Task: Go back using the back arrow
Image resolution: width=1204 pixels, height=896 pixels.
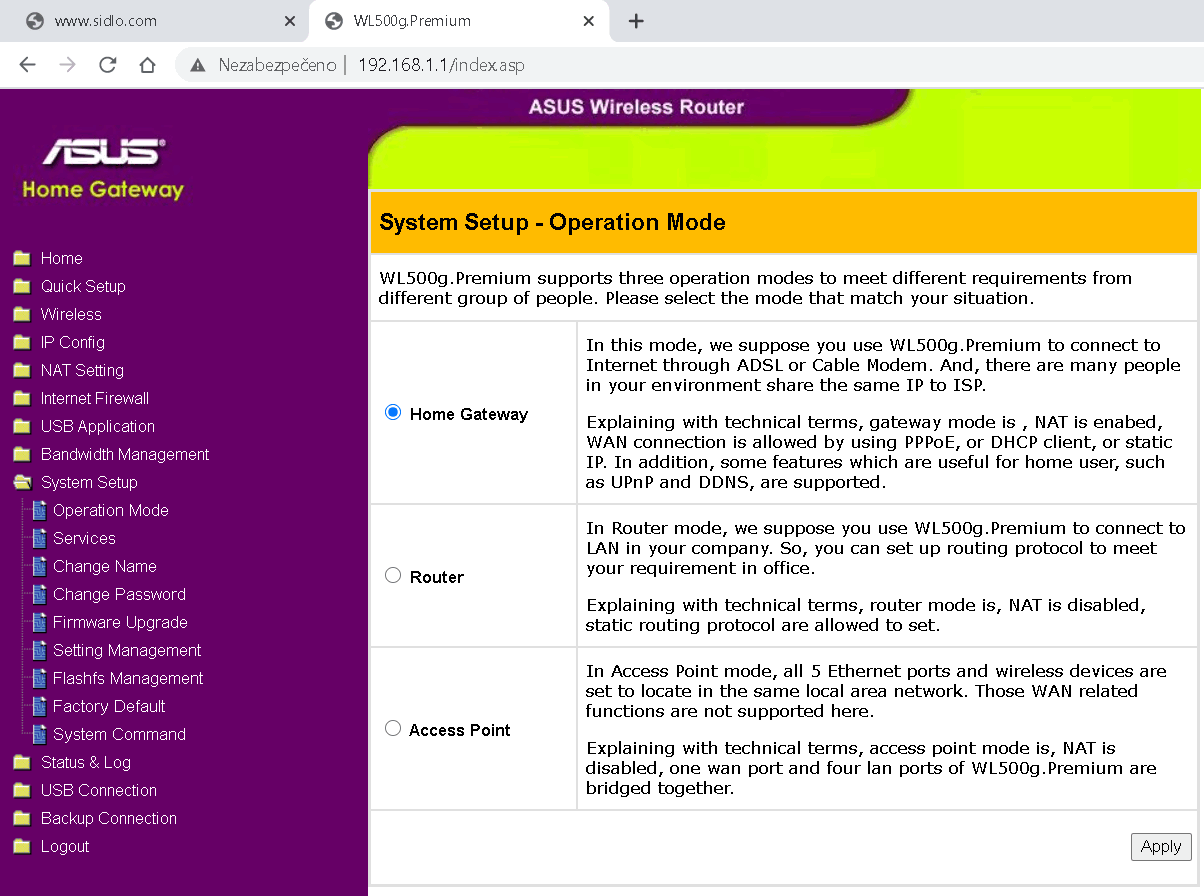Action: (27, 65)
